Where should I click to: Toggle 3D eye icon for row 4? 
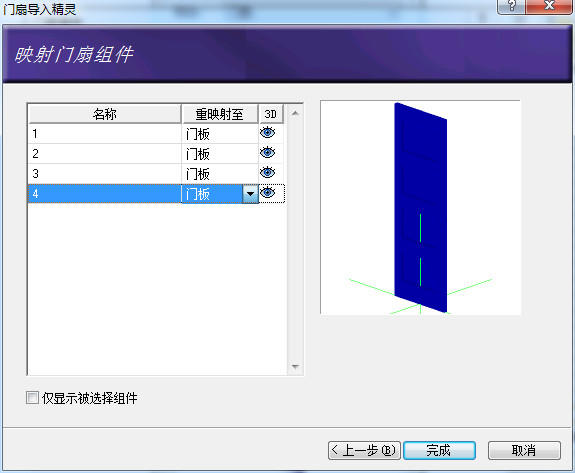(x=267, y=192)
